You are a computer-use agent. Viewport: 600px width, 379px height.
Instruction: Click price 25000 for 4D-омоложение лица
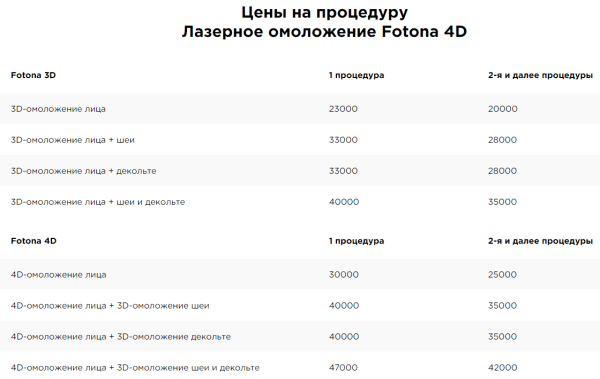tap(502, 274)
